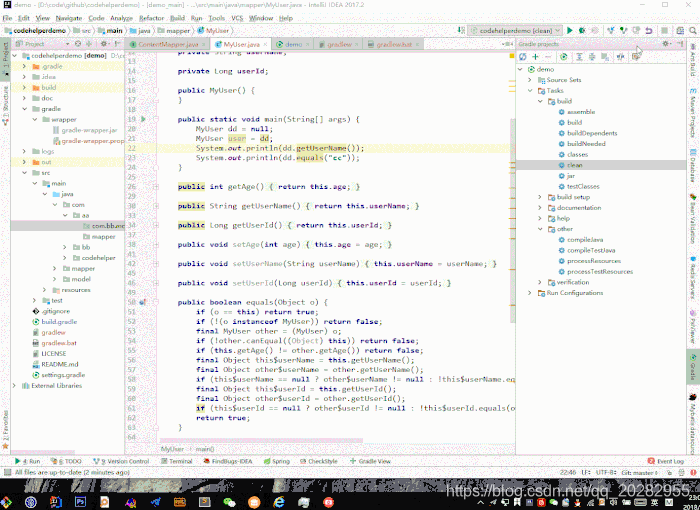Hide the Gradle projects panel
This screenshot has height=510, width=700.
[x=680, y=44]
